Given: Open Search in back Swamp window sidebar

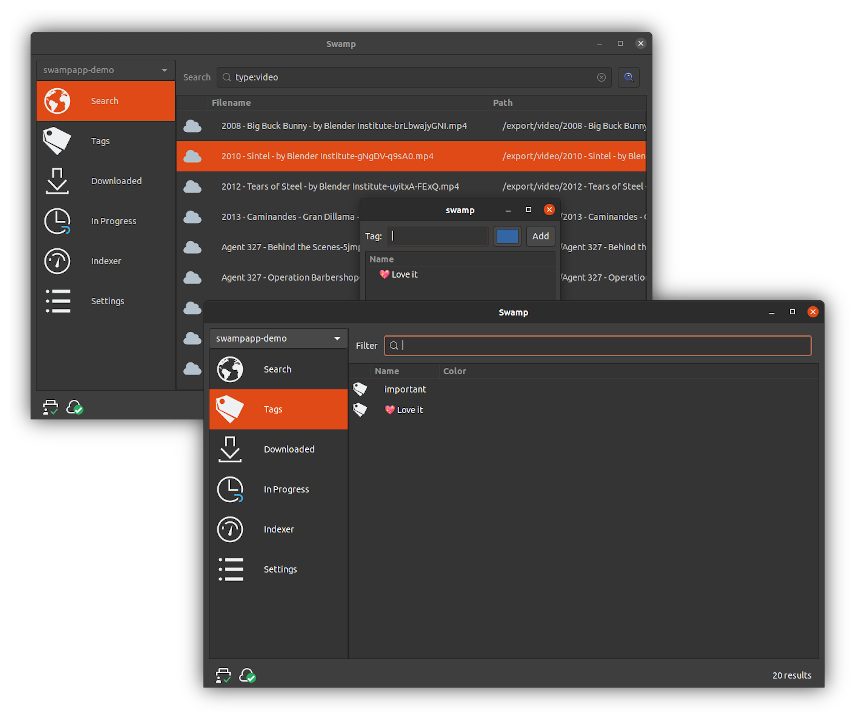Looking at the screenshot, I should [x=105, y=101].
